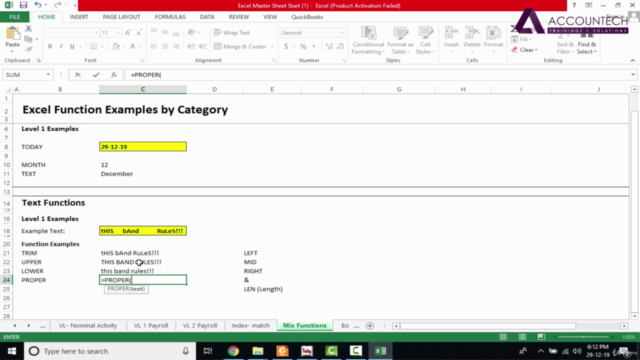Toggle Merge & Center

[240, 47]
